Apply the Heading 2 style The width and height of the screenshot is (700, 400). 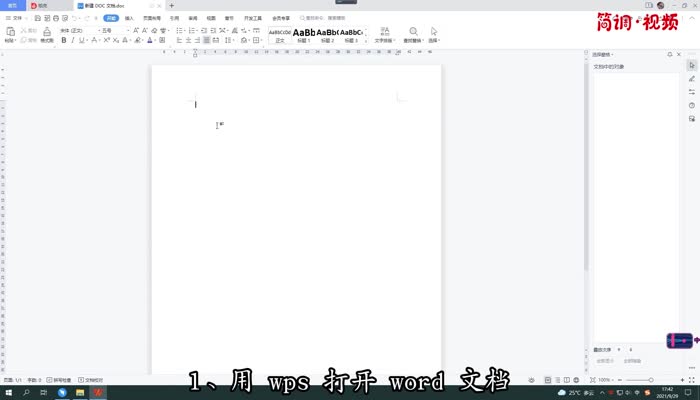327,35
